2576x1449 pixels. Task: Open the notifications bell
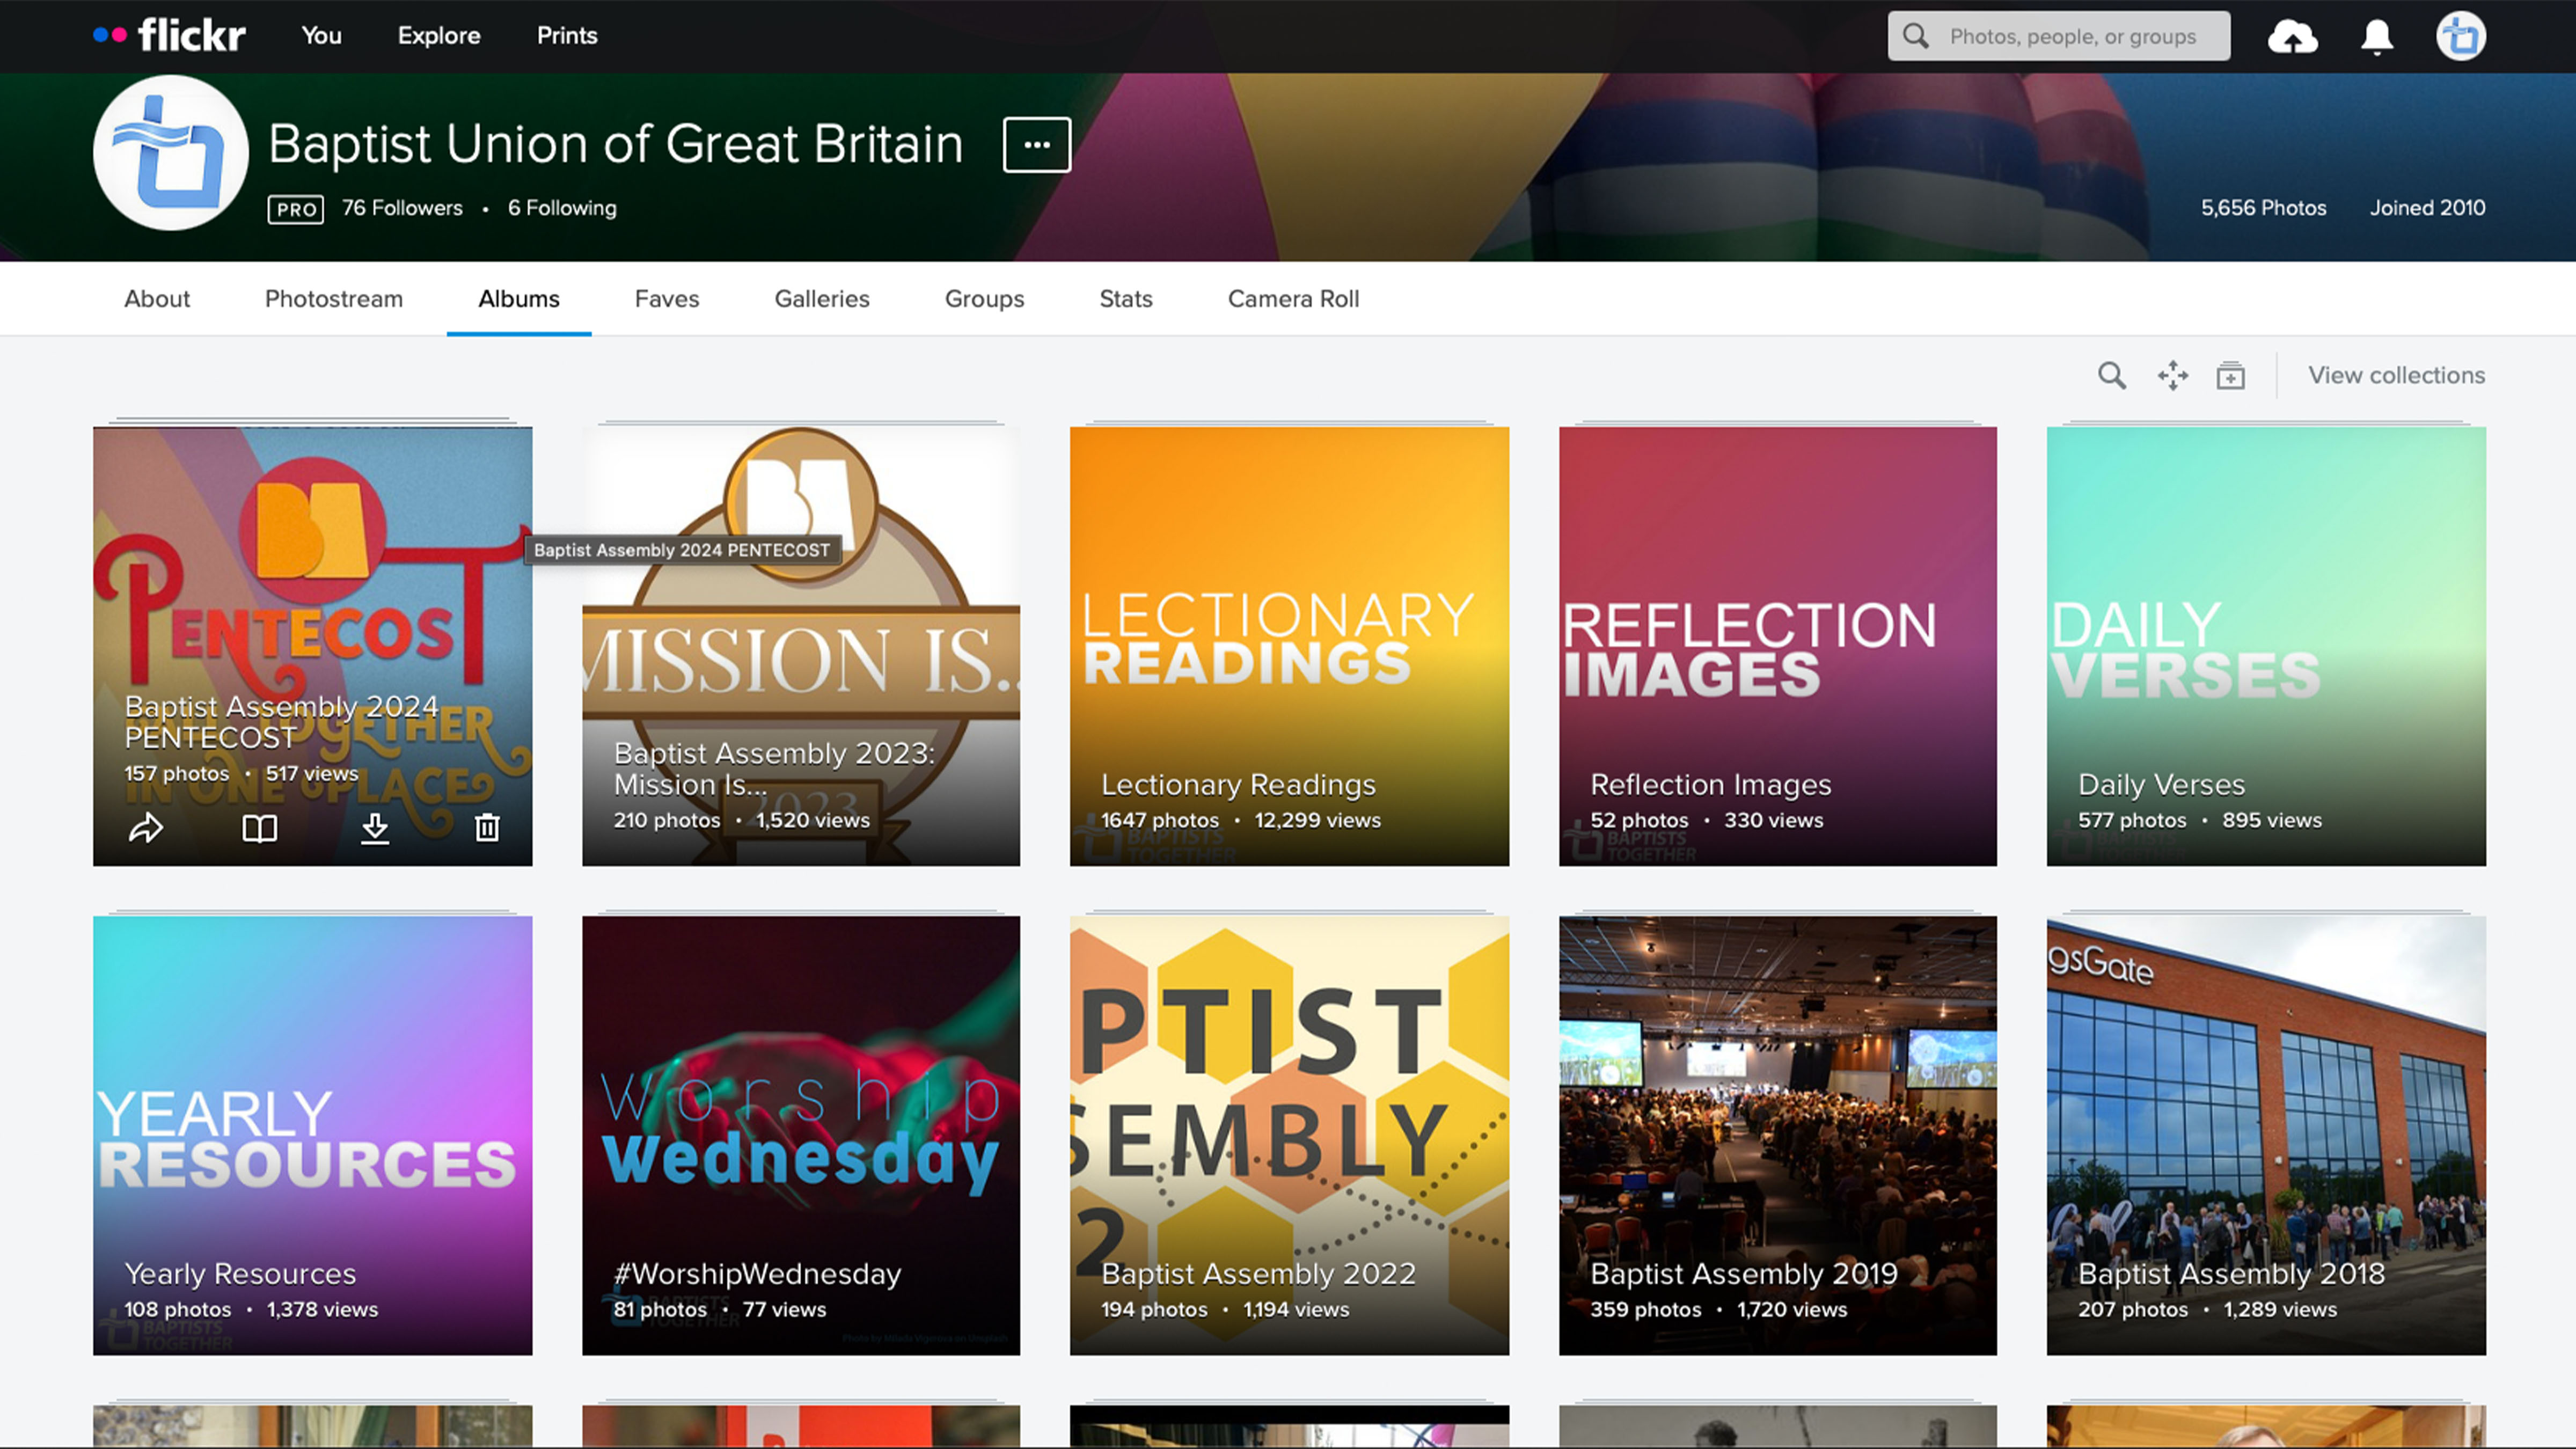[x=2377, y=37]
